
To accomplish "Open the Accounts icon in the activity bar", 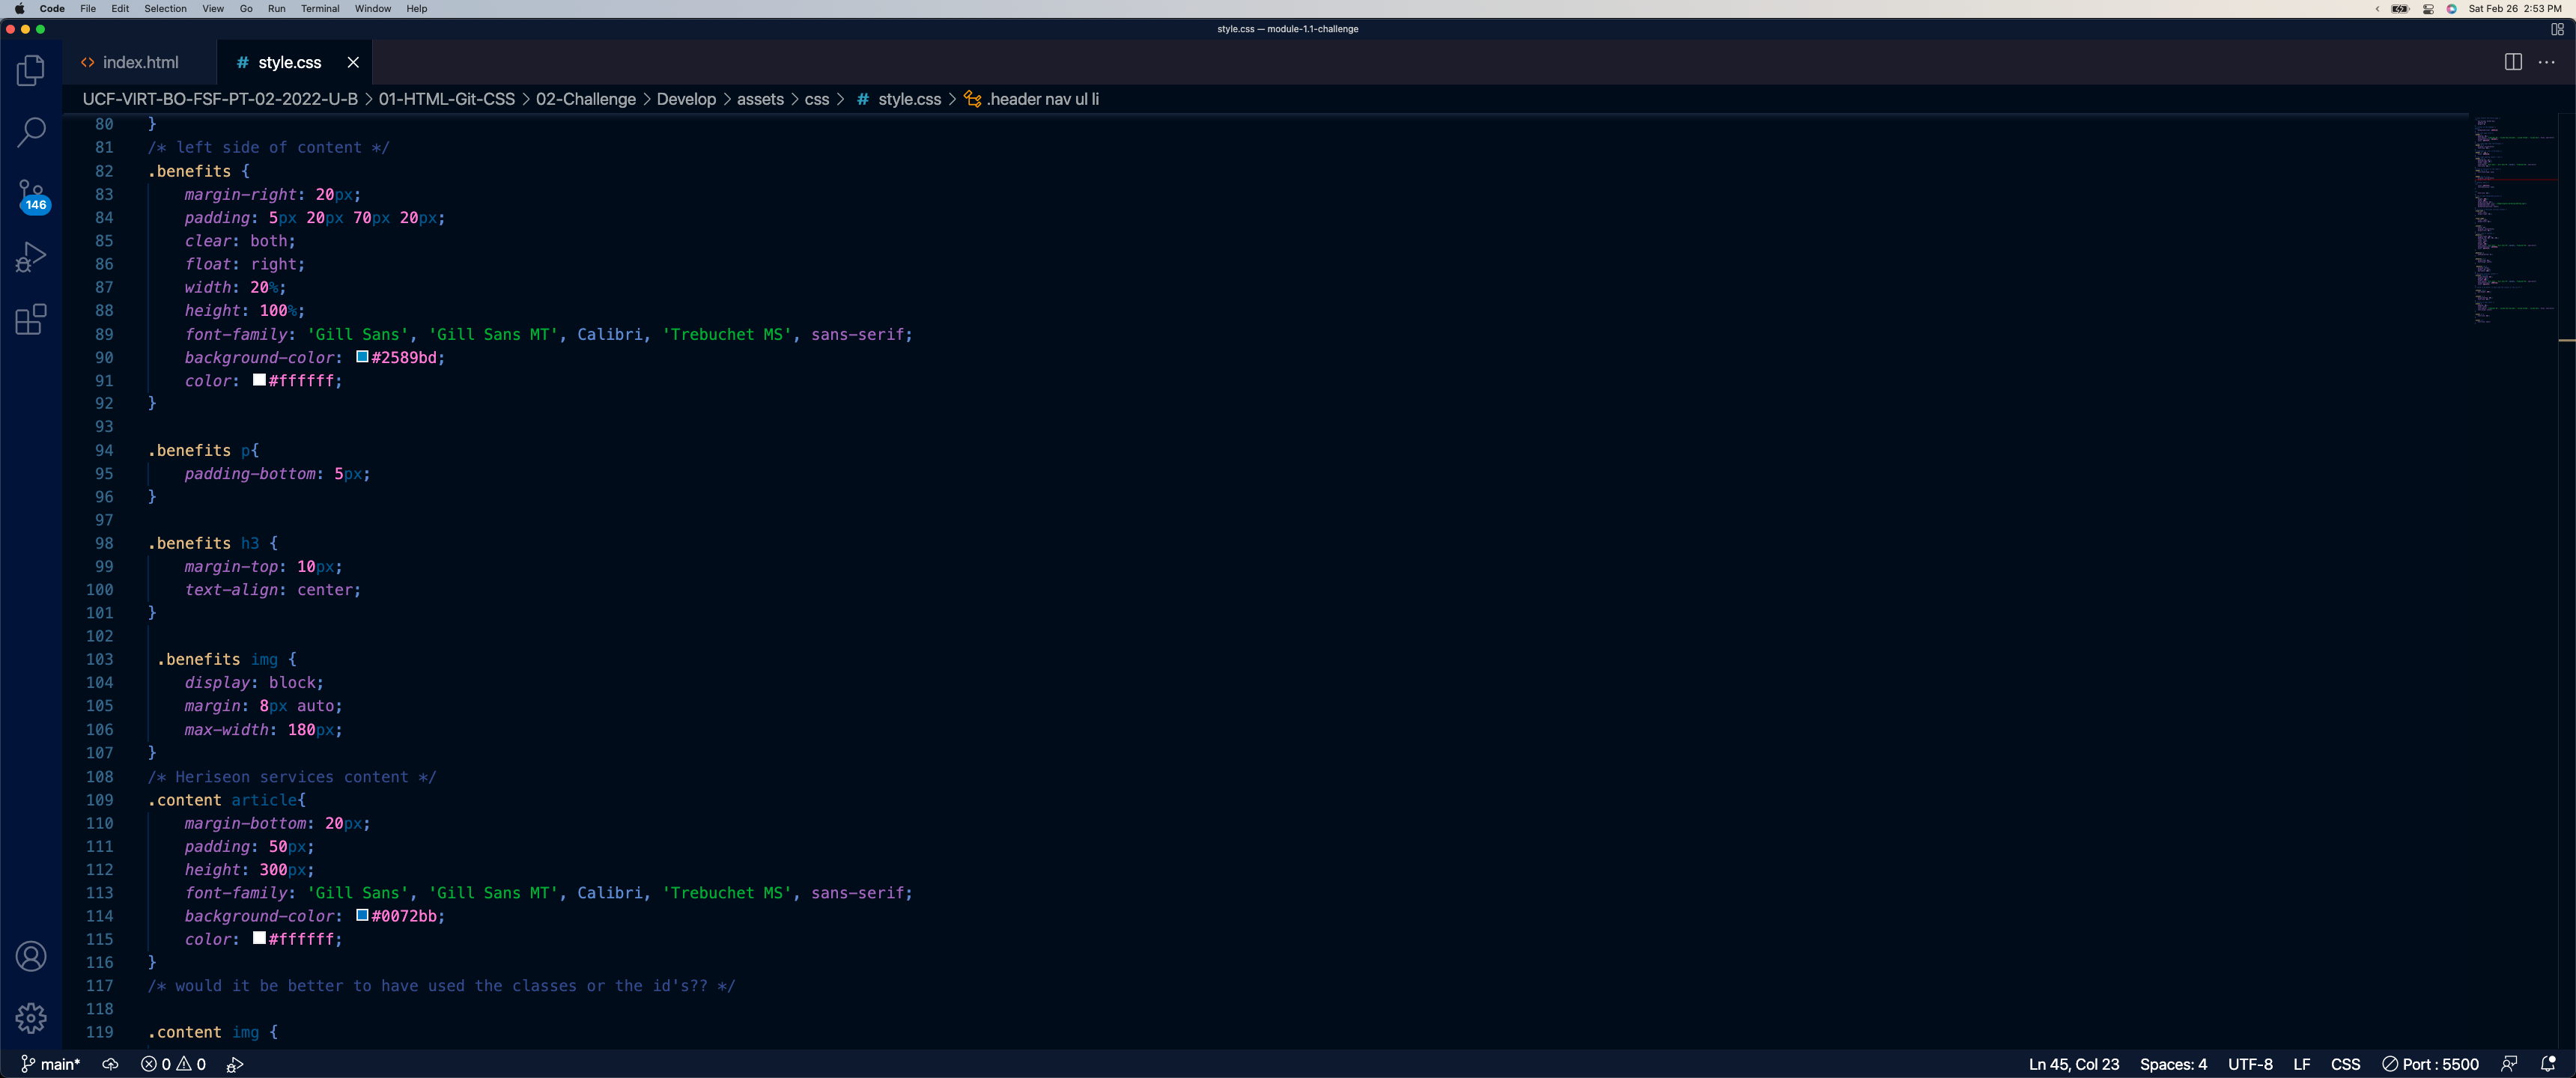I will coord(31,955).
